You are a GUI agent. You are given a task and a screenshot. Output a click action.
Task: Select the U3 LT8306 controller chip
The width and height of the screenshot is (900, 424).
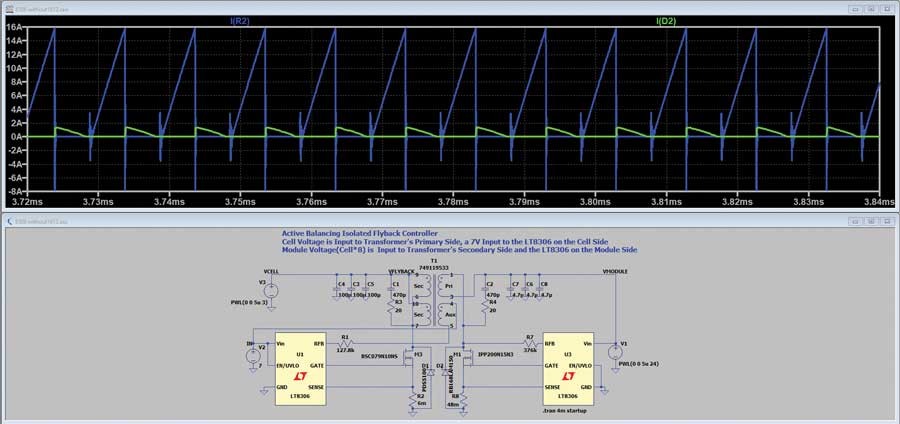tap(568, 367)
